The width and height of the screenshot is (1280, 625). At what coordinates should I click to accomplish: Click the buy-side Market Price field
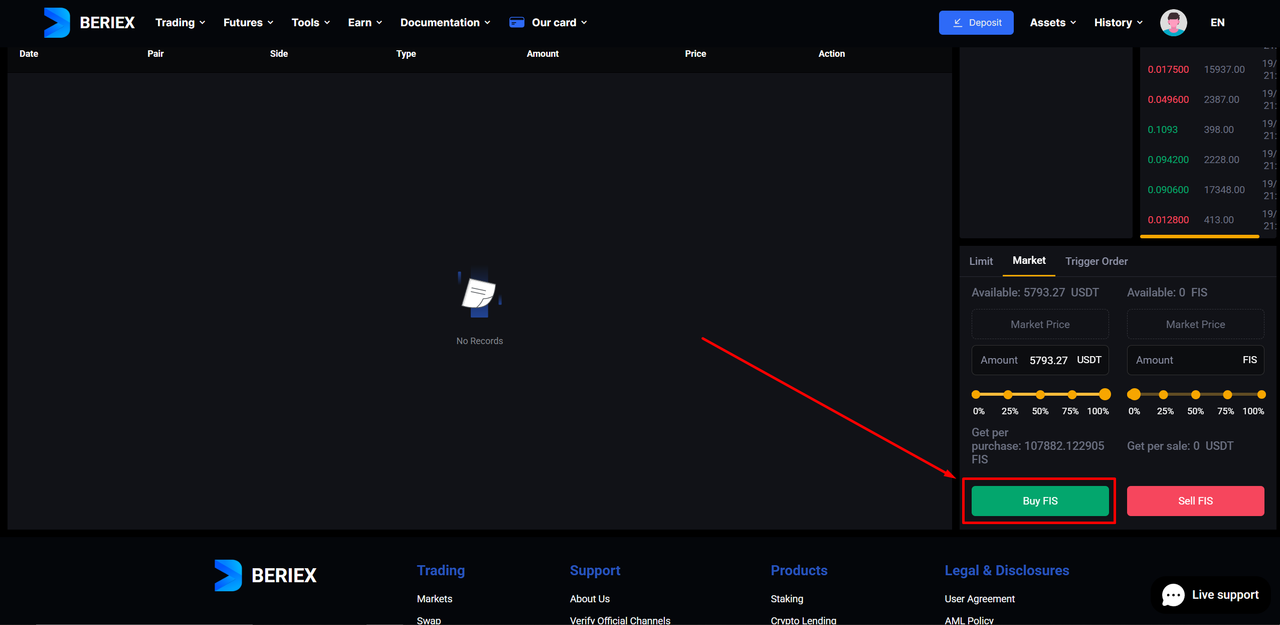[1040, 324]
